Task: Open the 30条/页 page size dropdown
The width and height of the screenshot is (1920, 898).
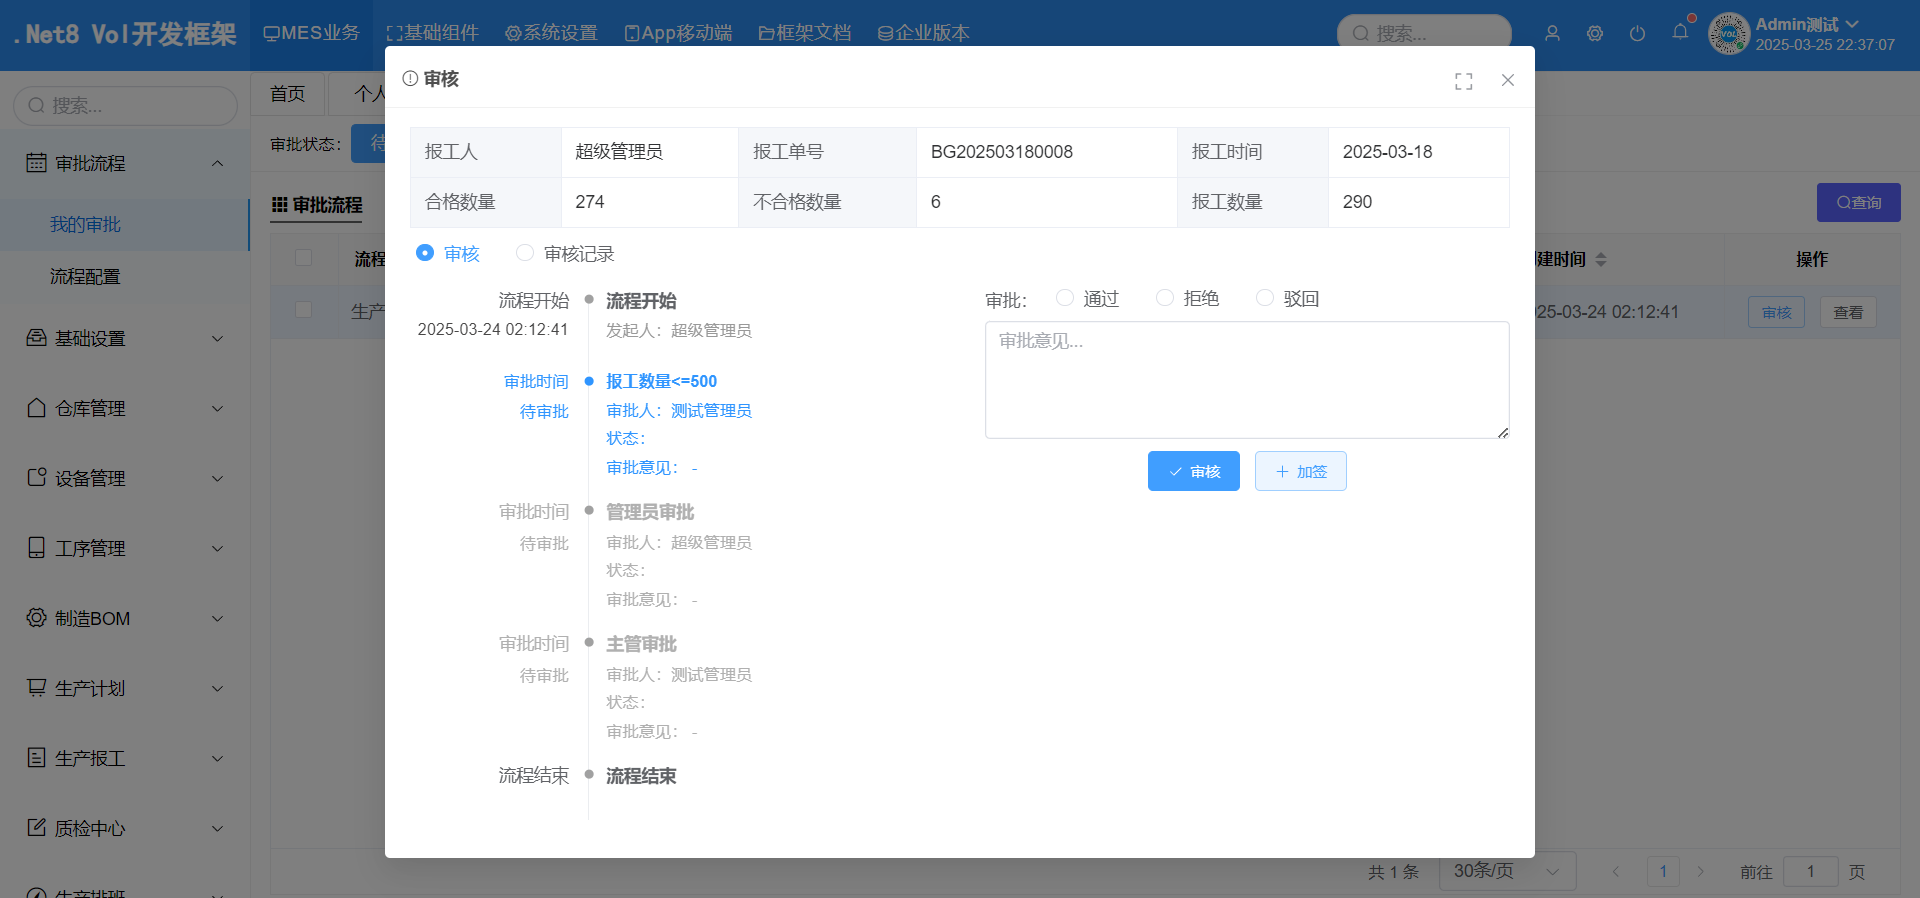Action: click(1506, 871)
